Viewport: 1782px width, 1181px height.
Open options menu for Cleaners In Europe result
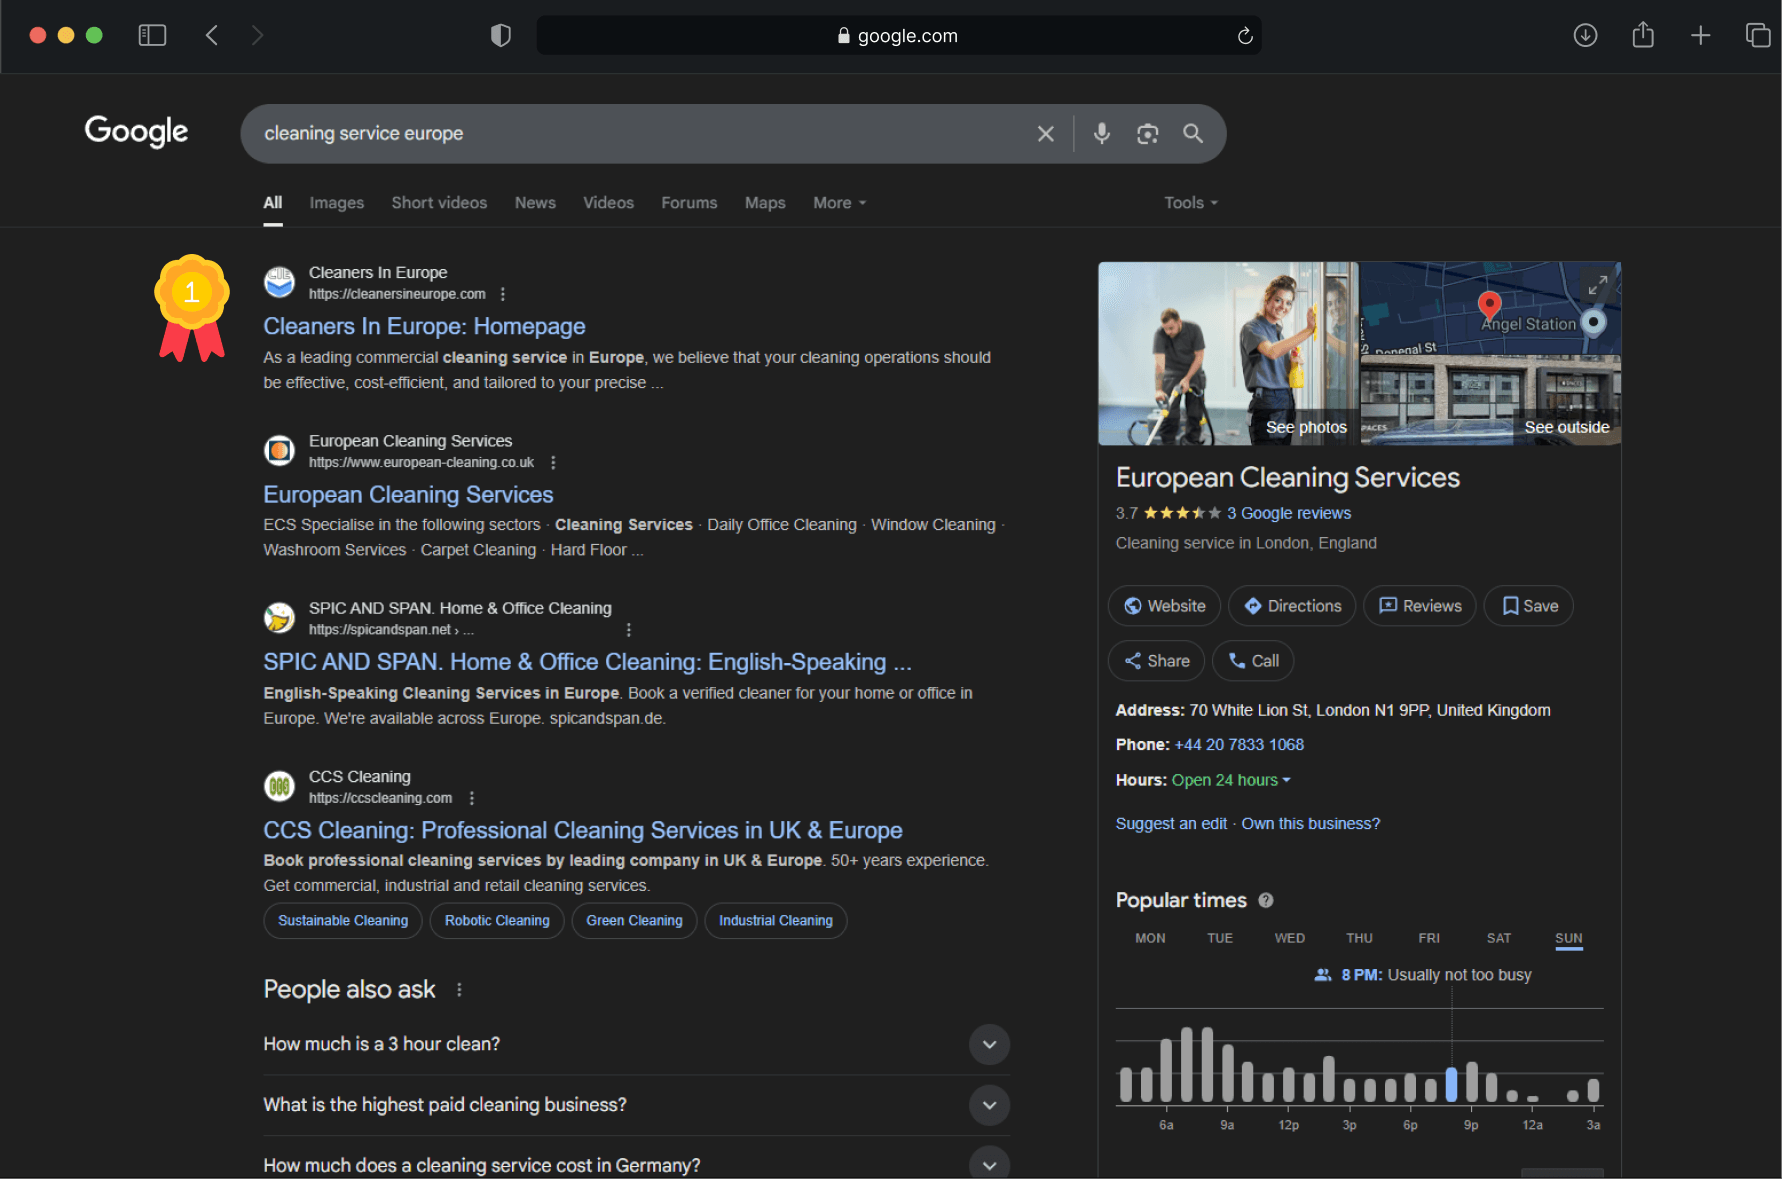(x=503, y=294)
